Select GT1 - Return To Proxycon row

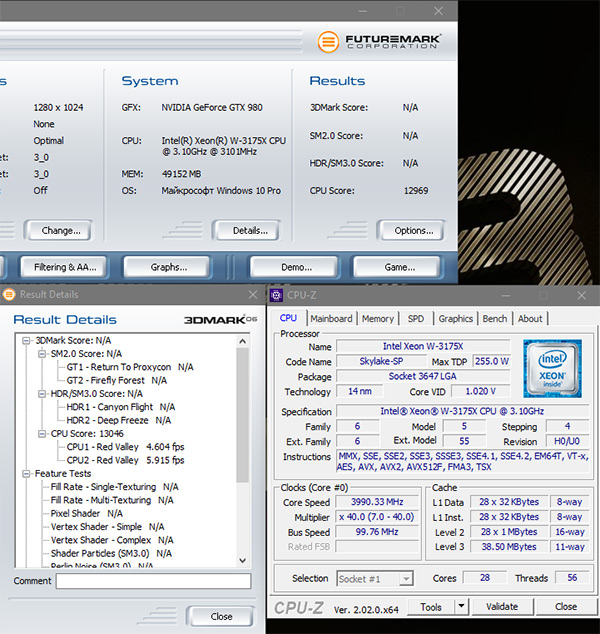130,367
